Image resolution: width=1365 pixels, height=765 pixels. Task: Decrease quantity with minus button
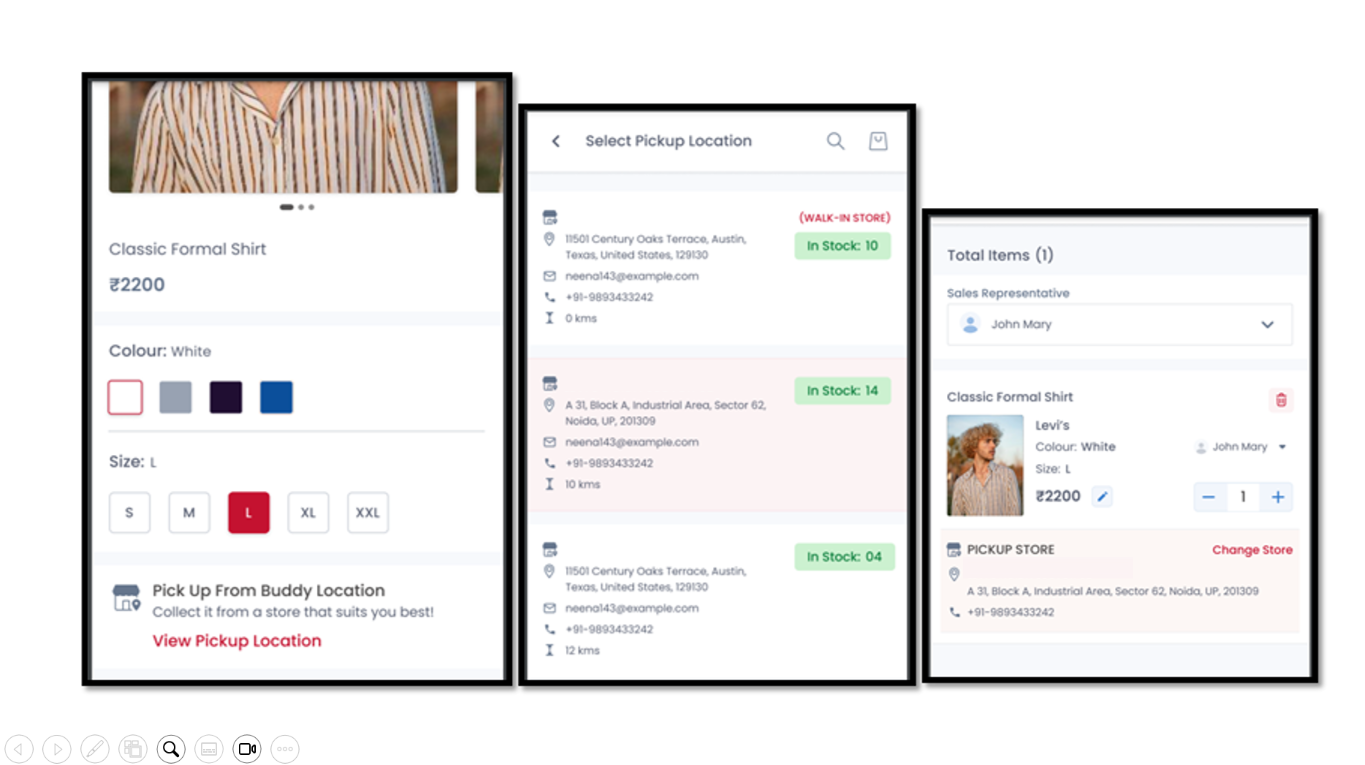1209,497
